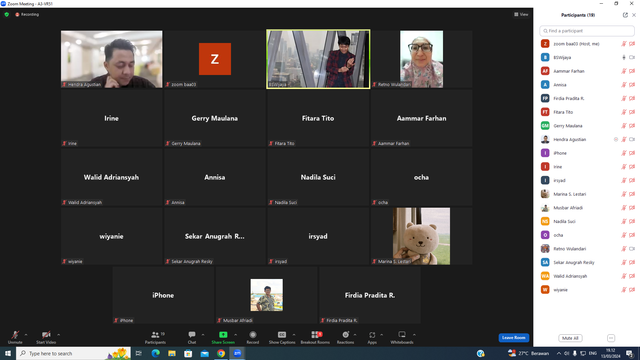Select Marina S. Lestari in participant list
The height and width of the screenshot is (360, 640).
587,194
